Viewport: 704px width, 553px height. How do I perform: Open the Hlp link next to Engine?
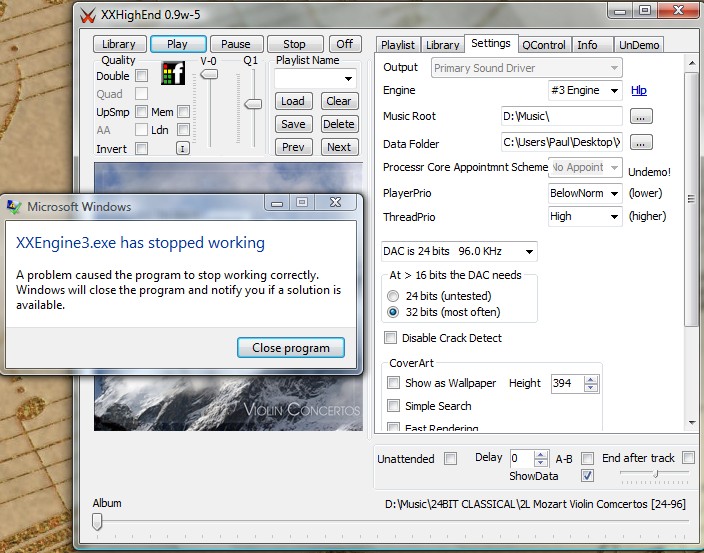[x=639, y=90]
